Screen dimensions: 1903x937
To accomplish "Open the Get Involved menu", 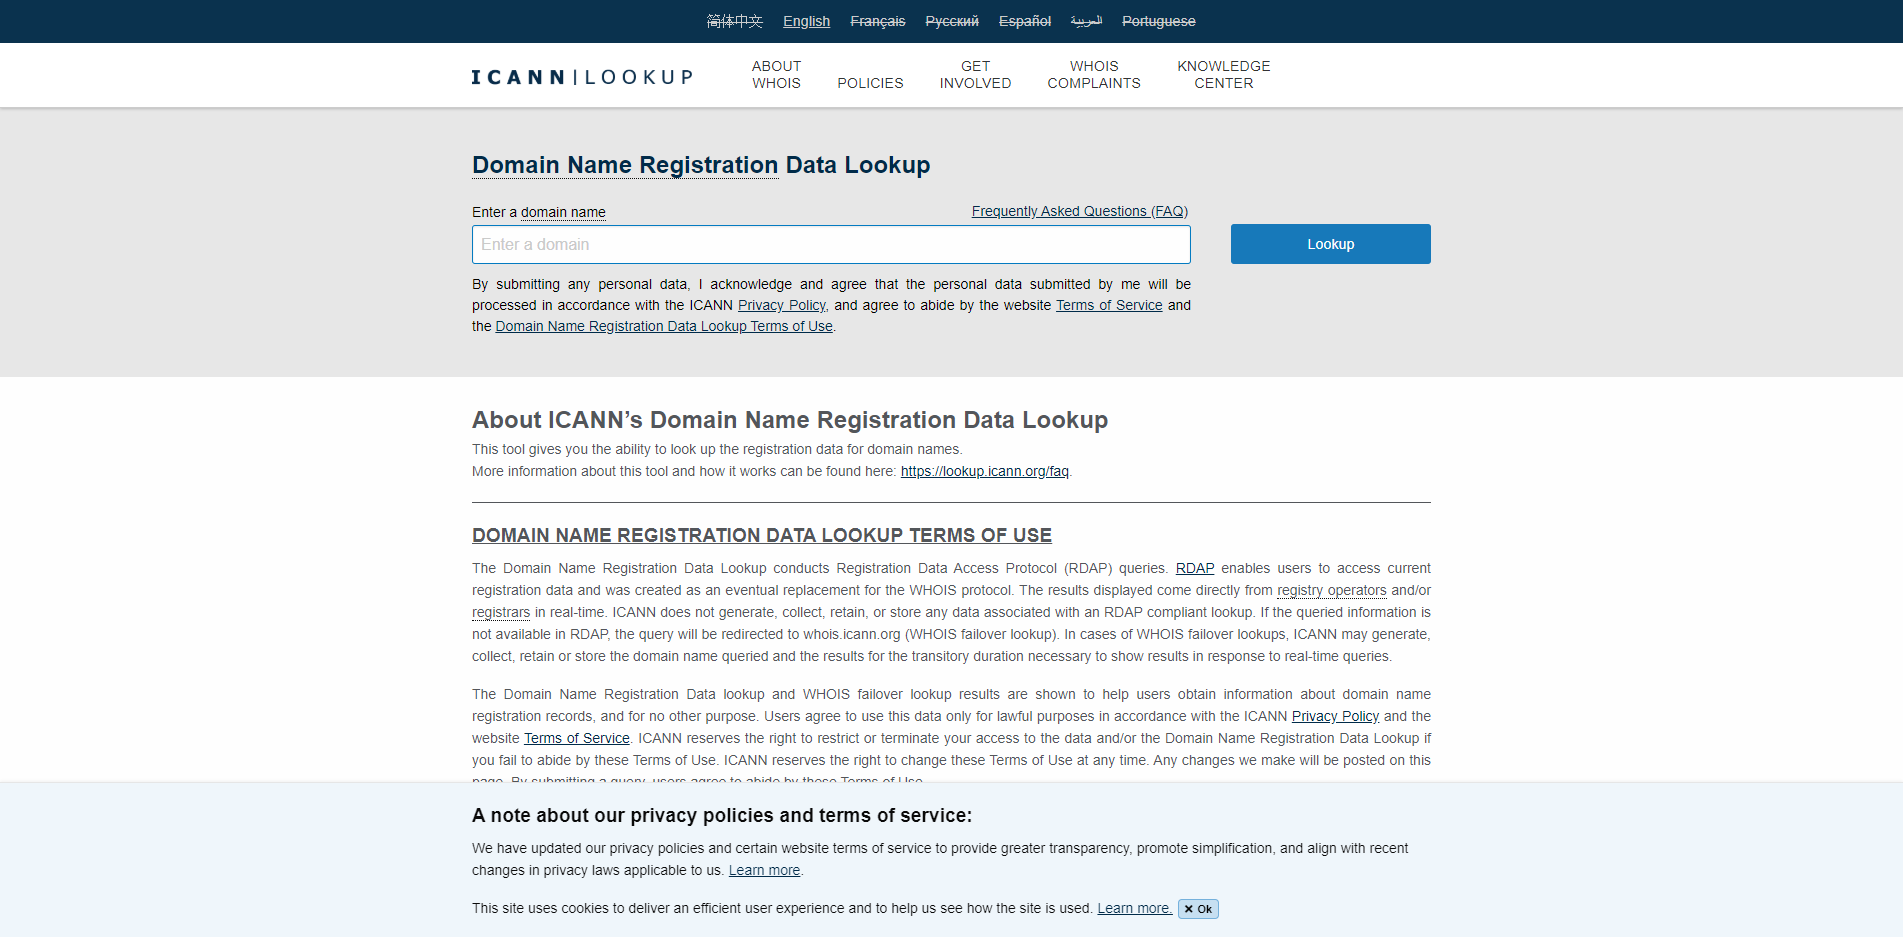I will pyautogui.click(x=975, y=75).
